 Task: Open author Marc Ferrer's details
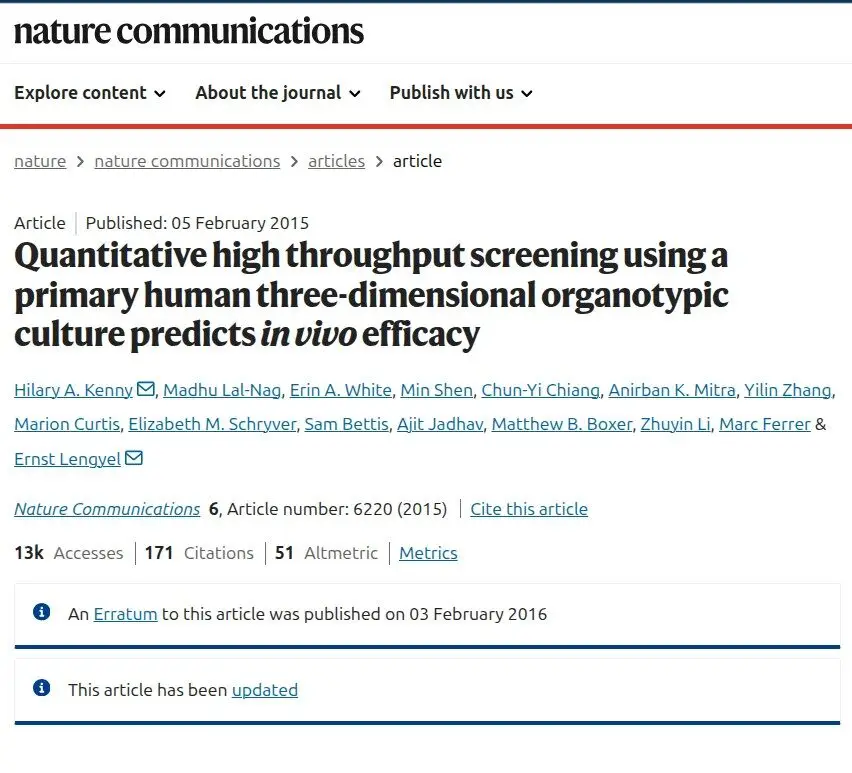(x=765, y=424)
